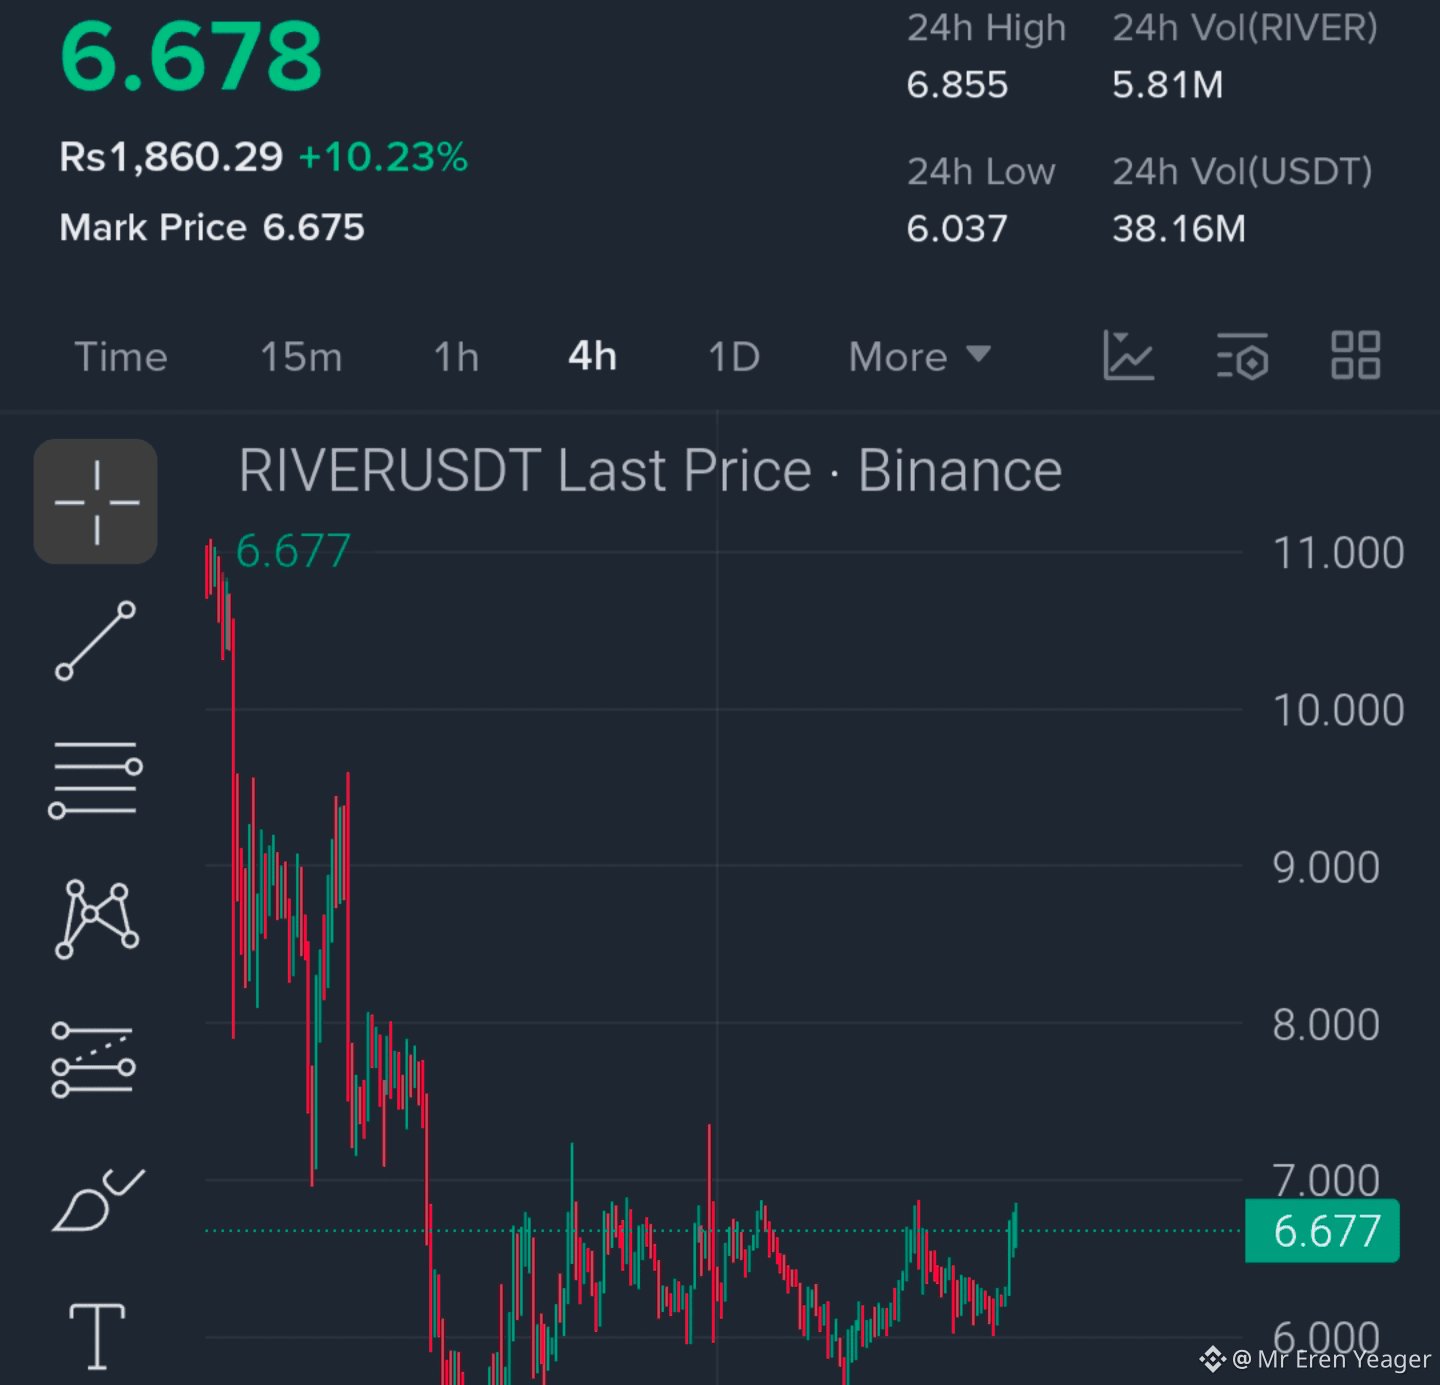Click the 9.000 price axis label

click(1326, 867)
